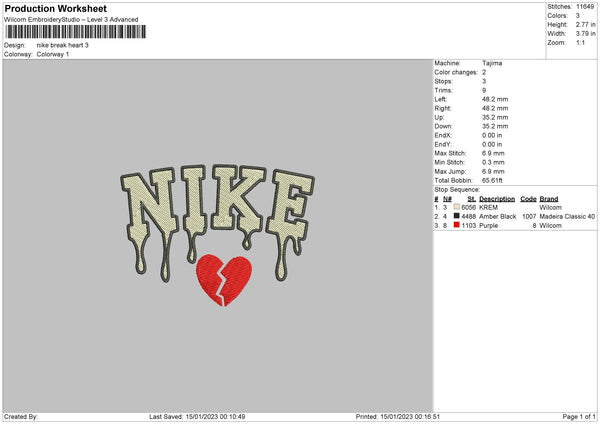Click the Total Bobbin value 65.61ft
The width and height of the screenshot is (600, 424).
tap(492, 181)
